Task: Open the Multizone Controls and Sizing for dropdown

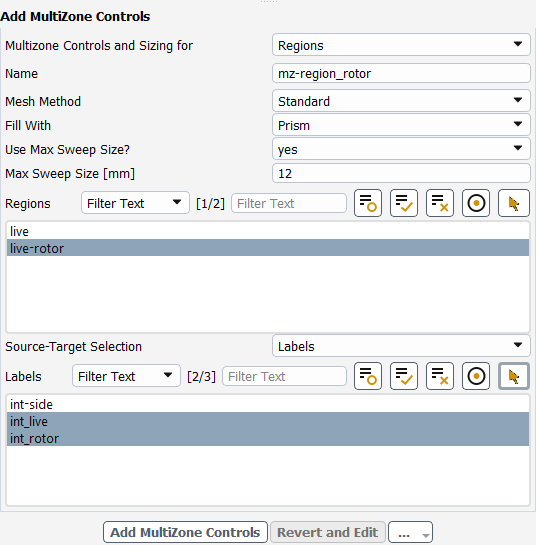Action: coord(401,45)
